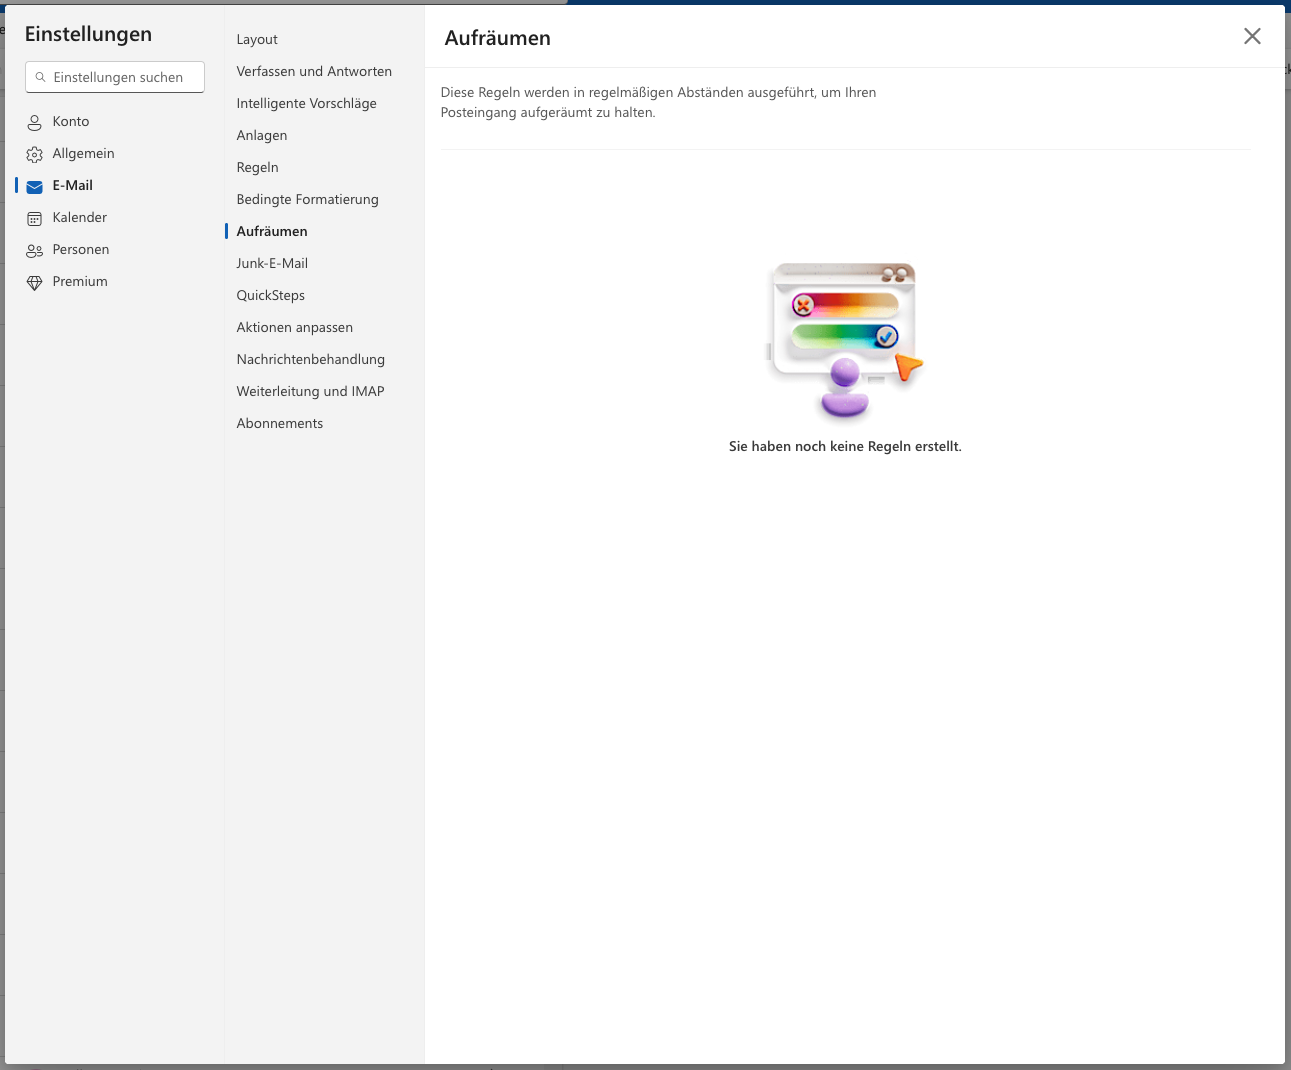Open the Regeln page
1291x1070 pixels.
pyautogui.click(x=257, y=167)
